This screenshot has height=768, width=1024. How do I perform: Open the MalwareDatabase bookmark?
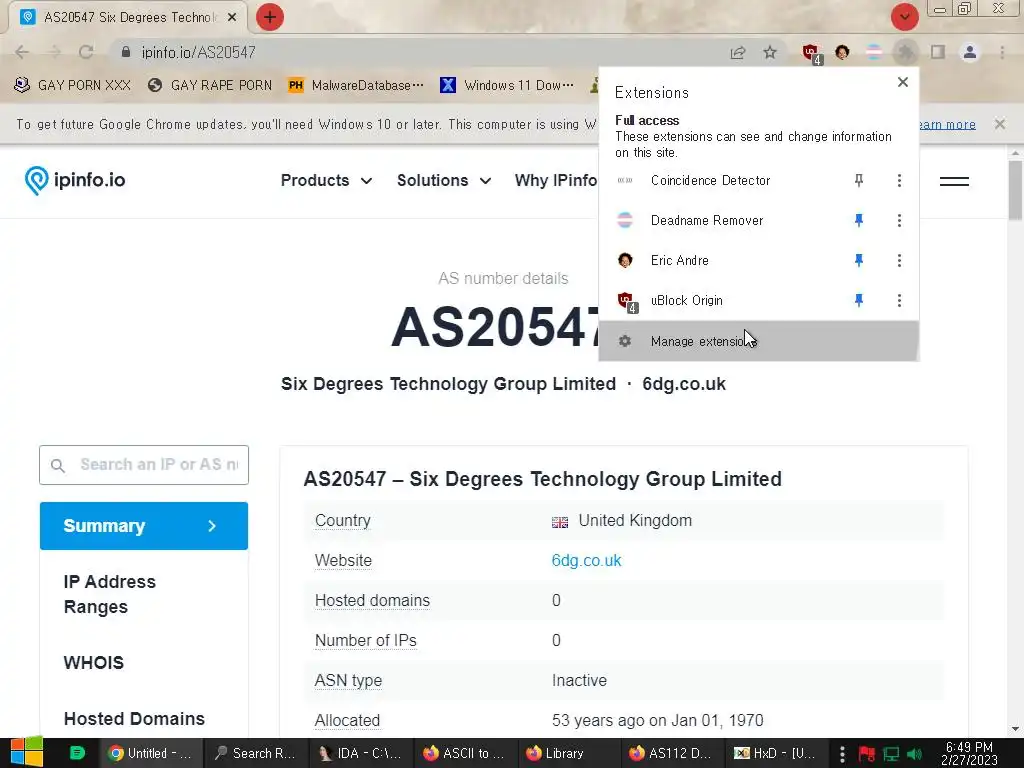tap(356, 85)
